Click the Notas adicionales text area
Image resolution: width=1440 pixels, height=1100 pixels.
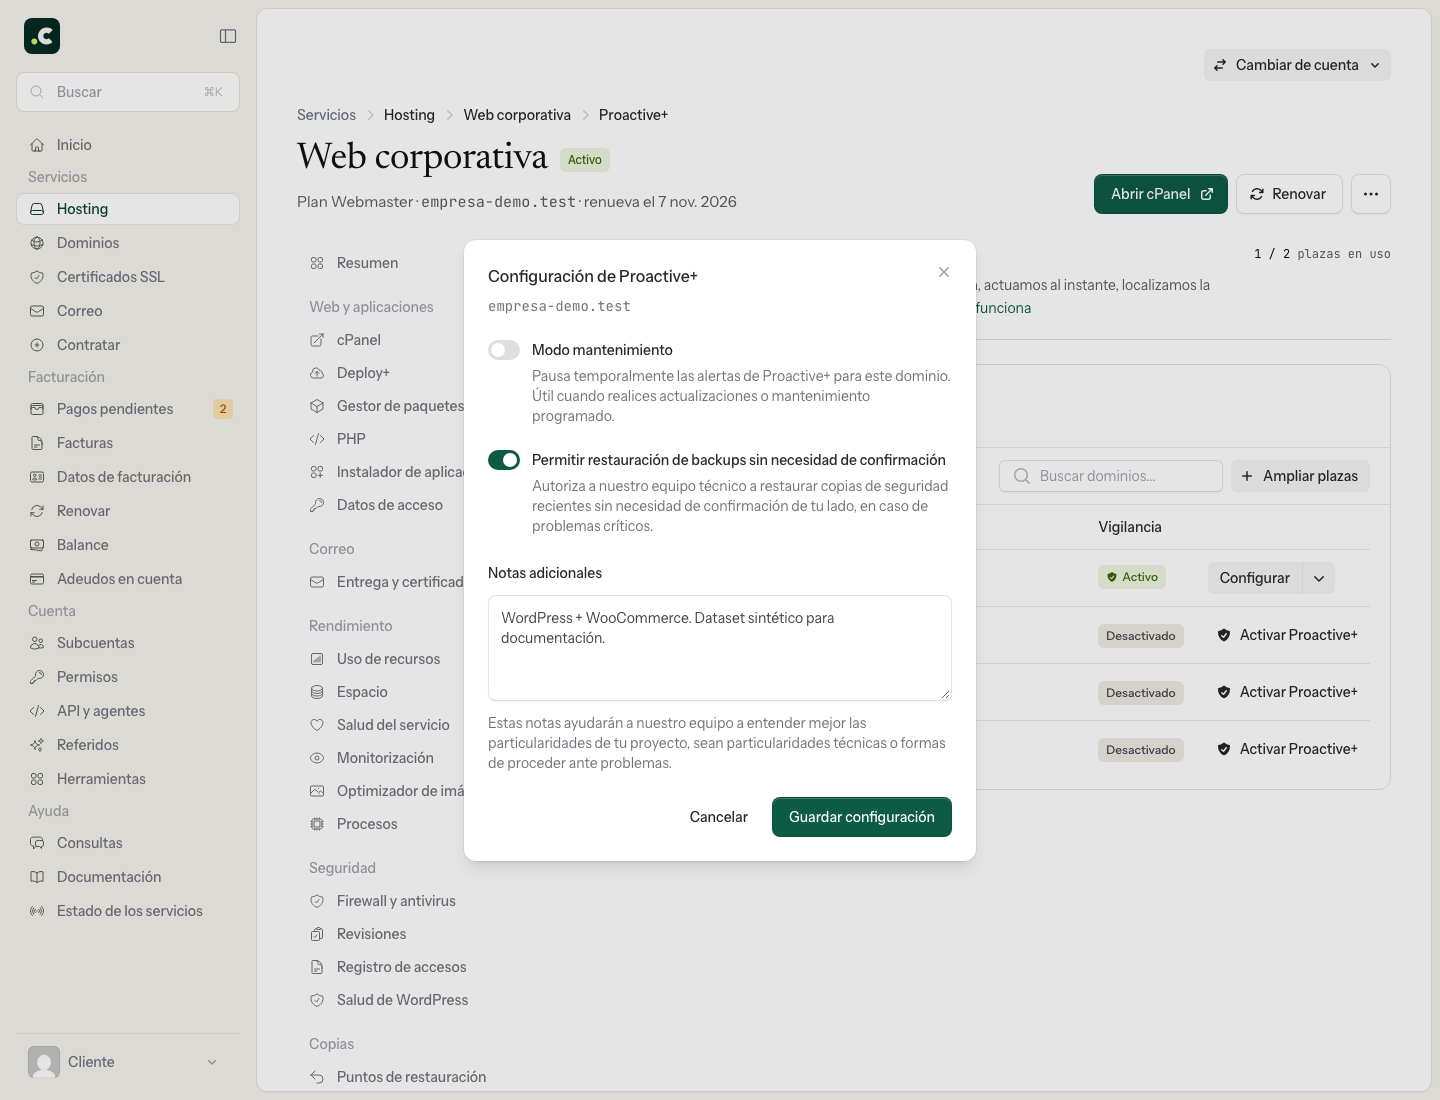click(720, 648)
